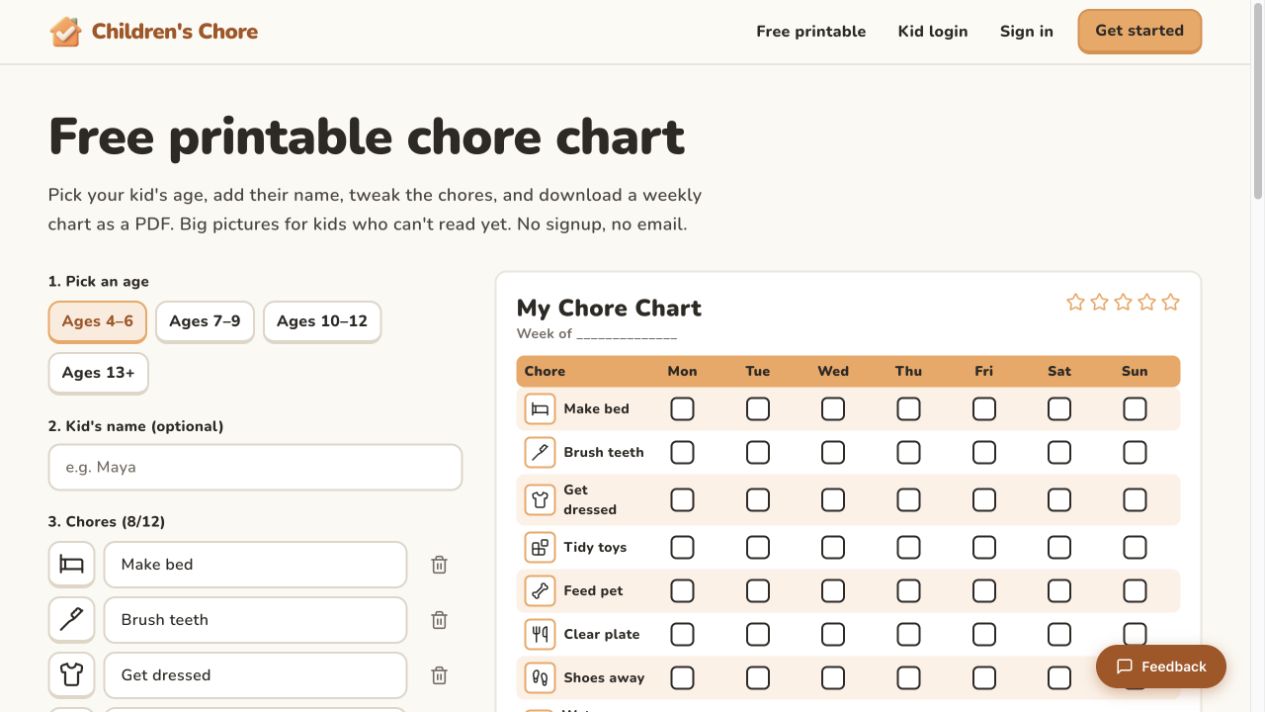Click the Week of blank line text
This screenshot has width=1265, height=712.
tap(597, 334)
